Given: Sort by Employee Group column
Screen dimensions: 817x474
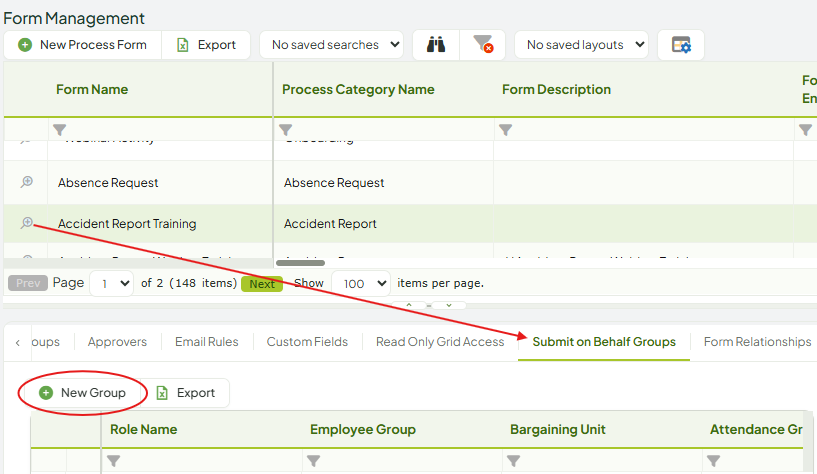Looking at the screenshot, I should 363,430.
